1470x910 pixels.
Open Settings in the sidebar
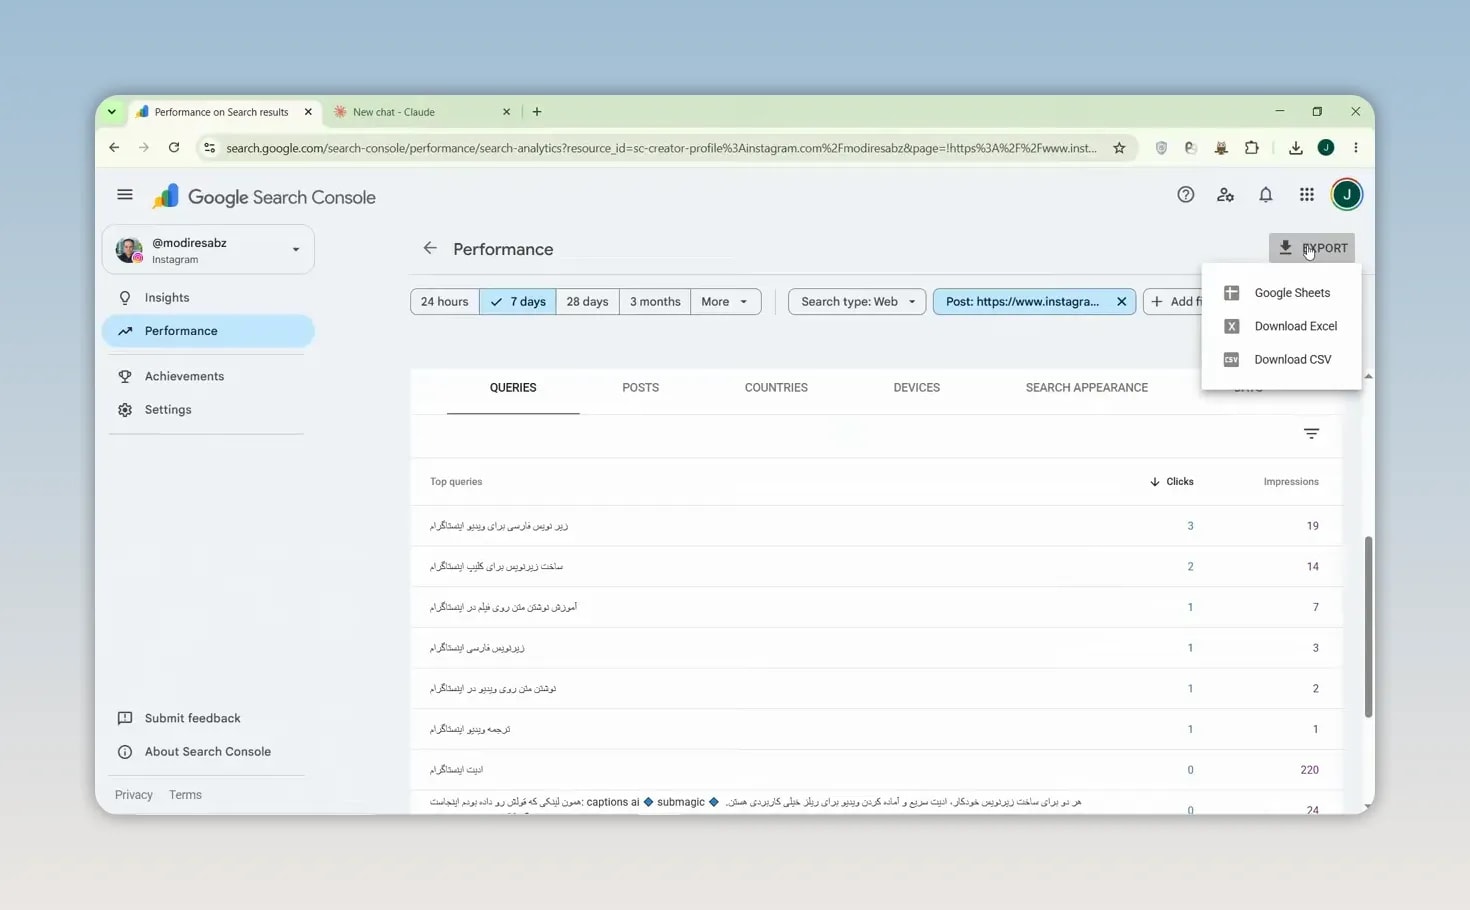click(208, 410)
